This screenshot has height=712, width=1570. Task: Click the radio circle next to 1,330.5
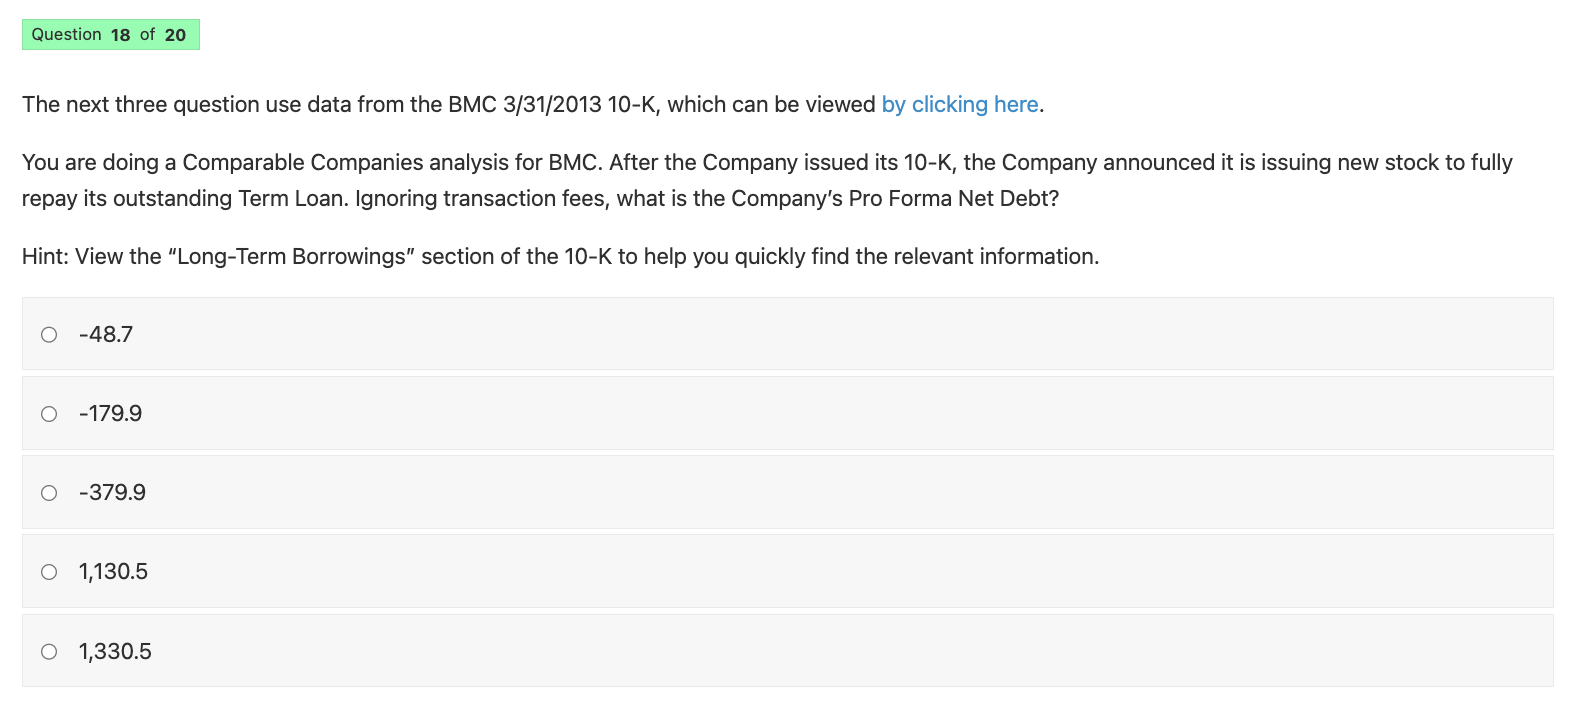[48, 650]
